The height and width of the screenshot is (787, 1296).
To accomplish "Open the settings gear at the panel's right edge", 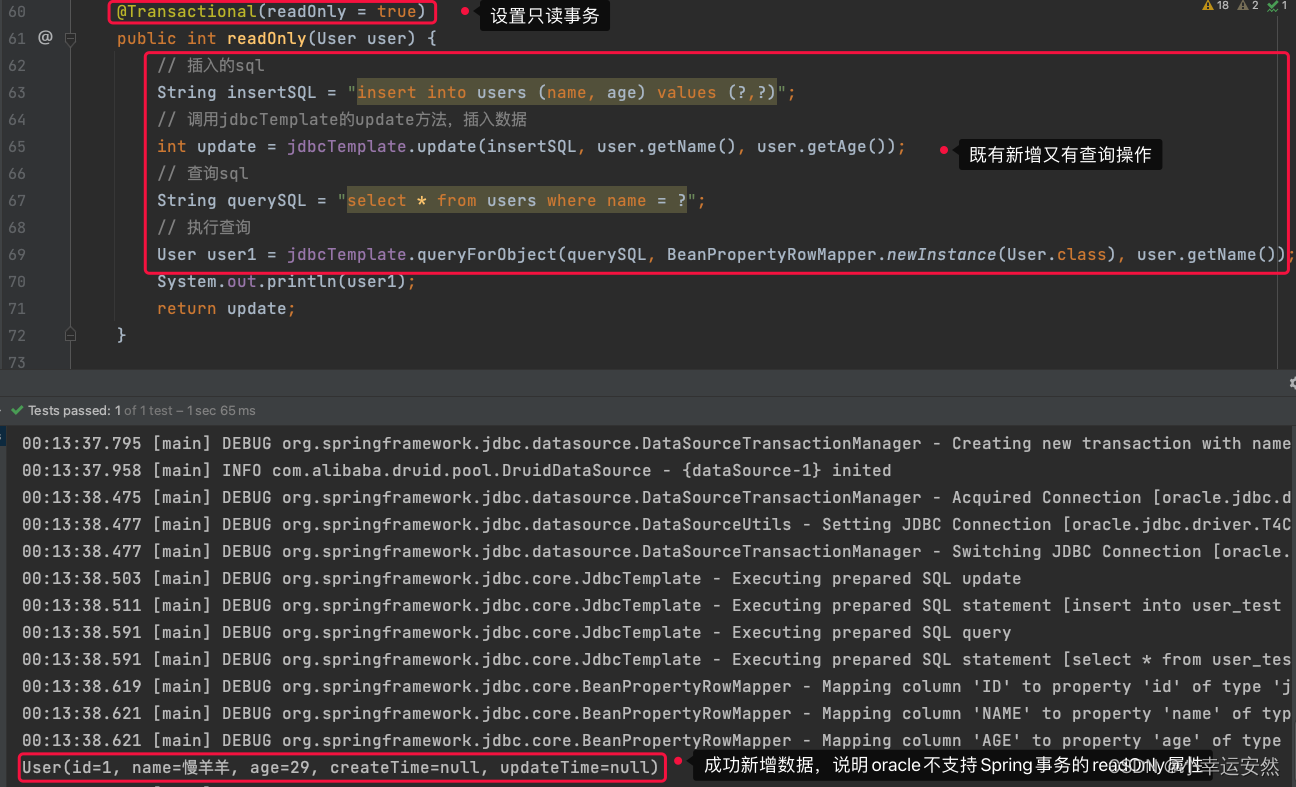I will coord(1292,383).
